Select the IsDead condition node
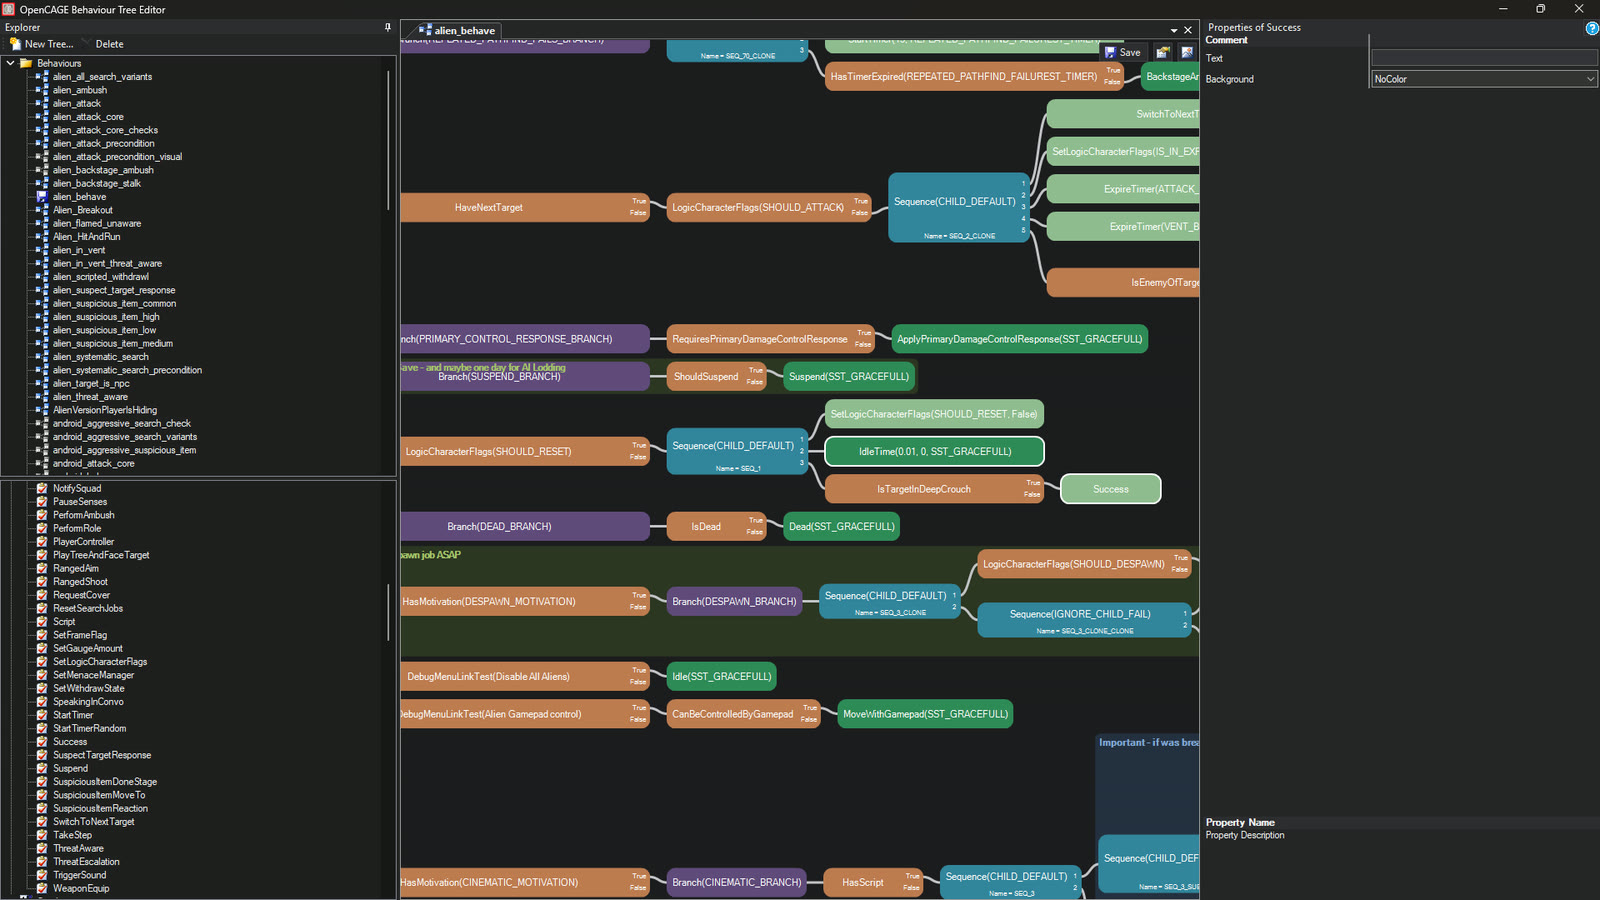1600x900 pixels. (x=717, y=527)
